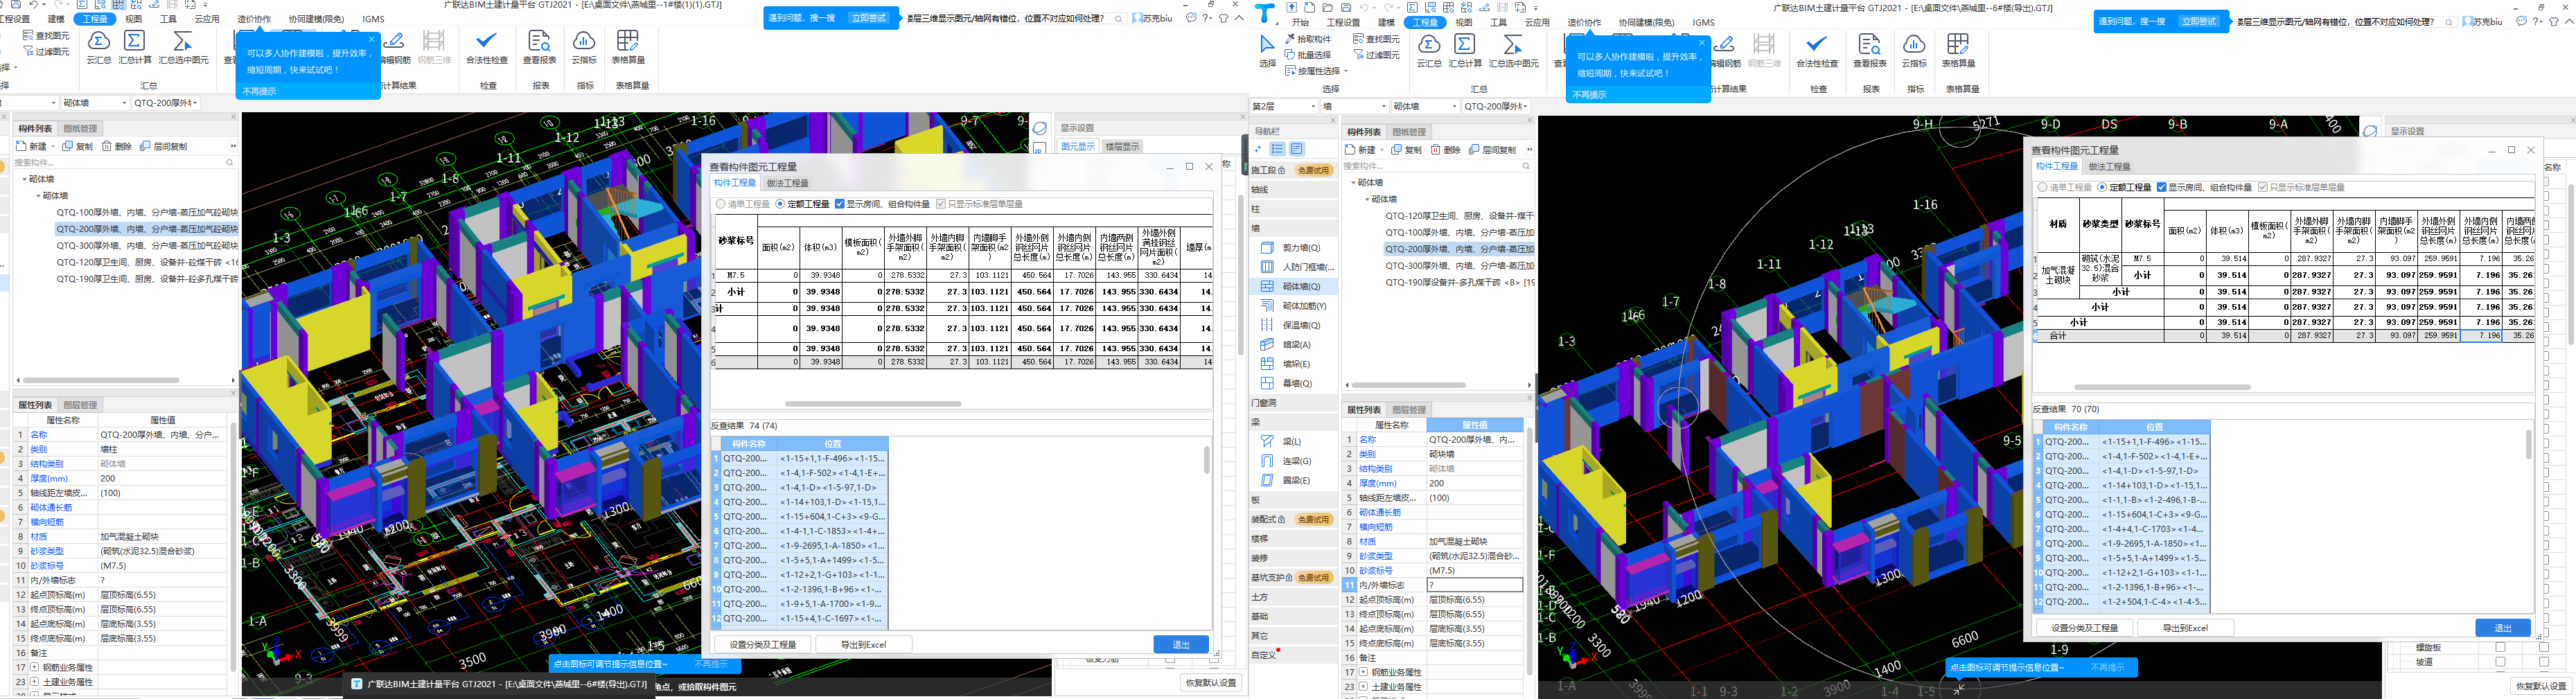Open 工程设置 ribbon tab in right window
This screenshot has height=699, width=2576.
pyautogui.click(x=1343, y=22)
